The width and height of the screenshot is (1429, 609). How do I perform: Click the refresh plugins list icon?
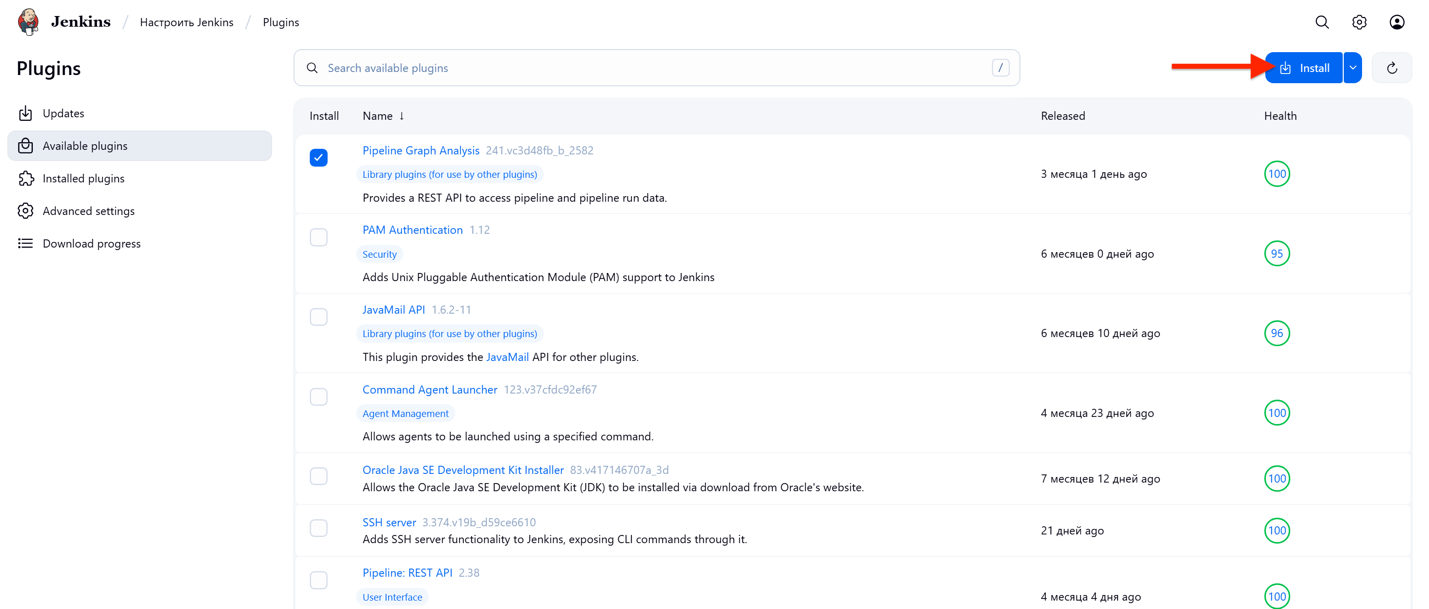[1391, 68]
